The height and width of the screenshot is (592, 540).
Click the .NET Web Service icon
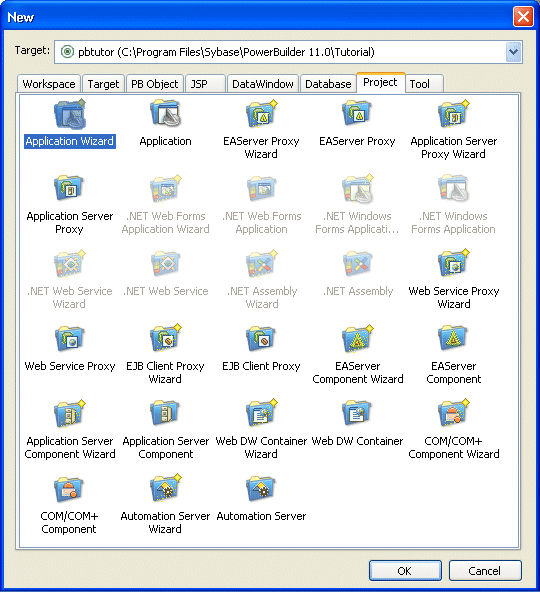tap(165, 263)
